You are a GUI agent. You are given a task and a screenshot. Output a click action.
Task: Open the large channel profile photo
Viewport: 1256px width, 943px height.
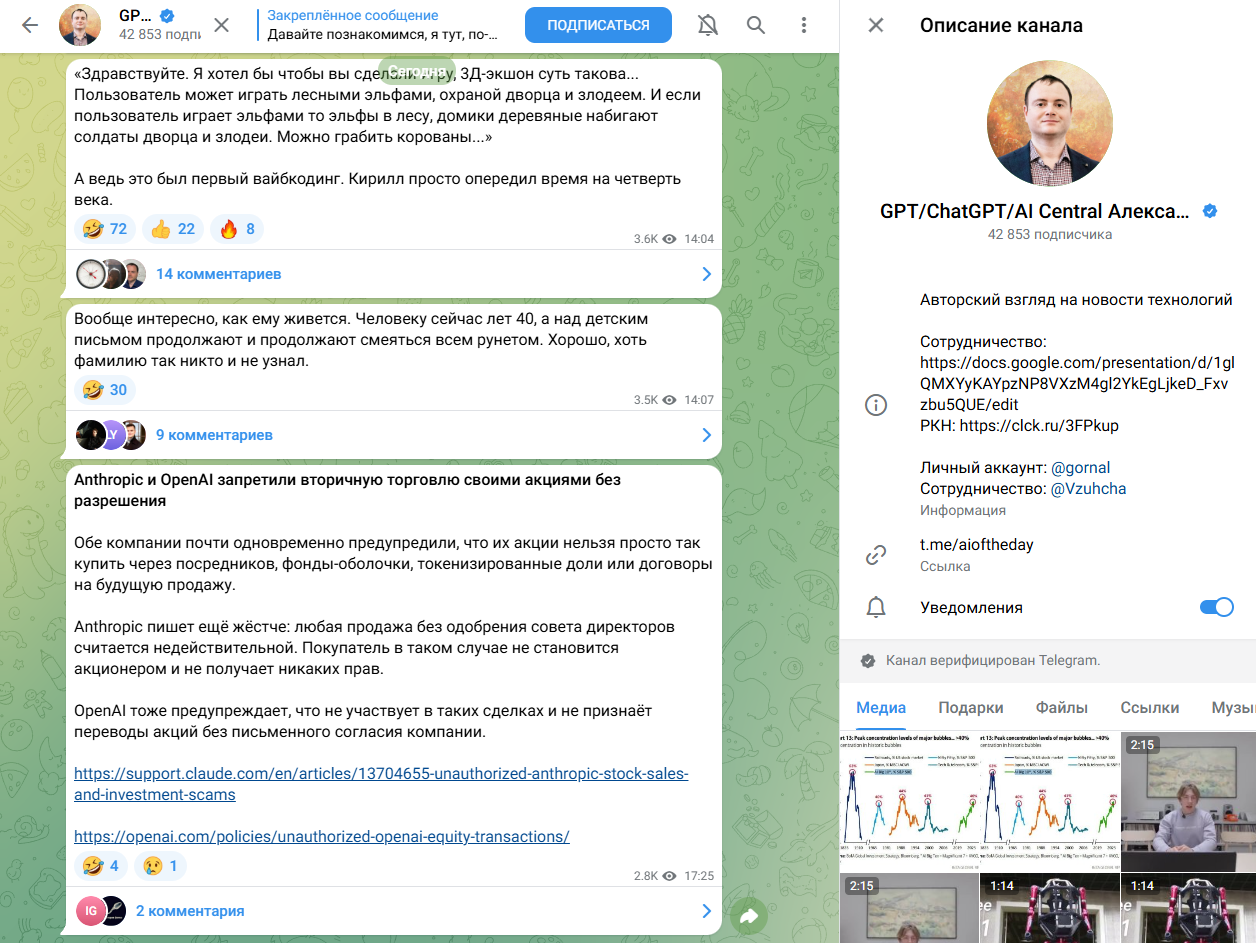point(1050,122)
